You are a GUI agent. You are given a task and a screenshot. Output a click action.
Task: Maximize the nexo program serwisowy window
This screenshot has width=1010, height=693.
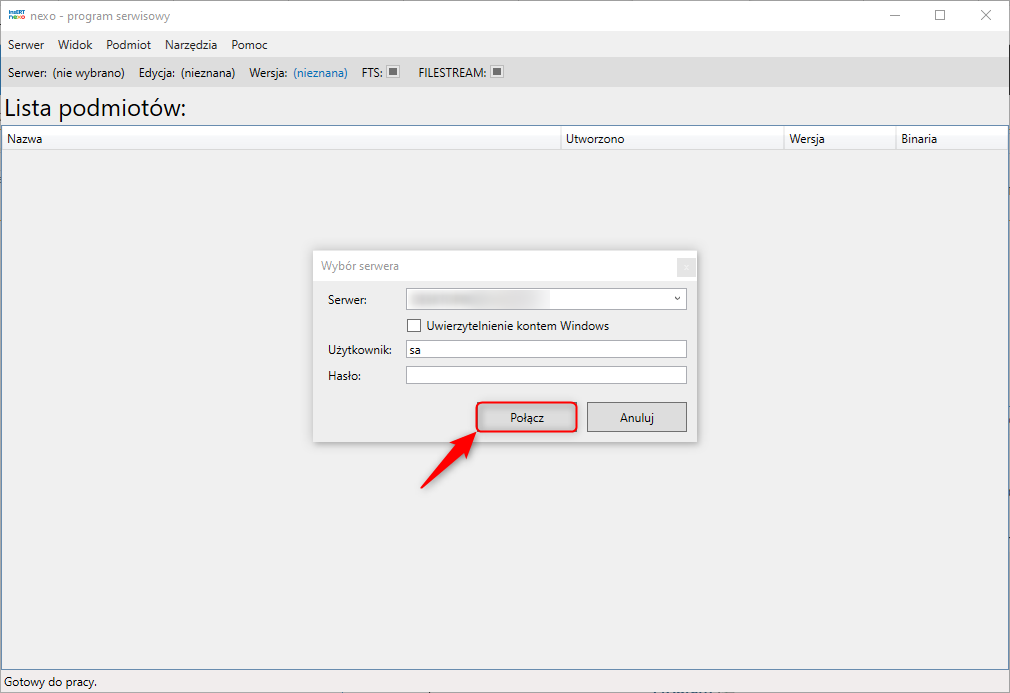[940, 15]
